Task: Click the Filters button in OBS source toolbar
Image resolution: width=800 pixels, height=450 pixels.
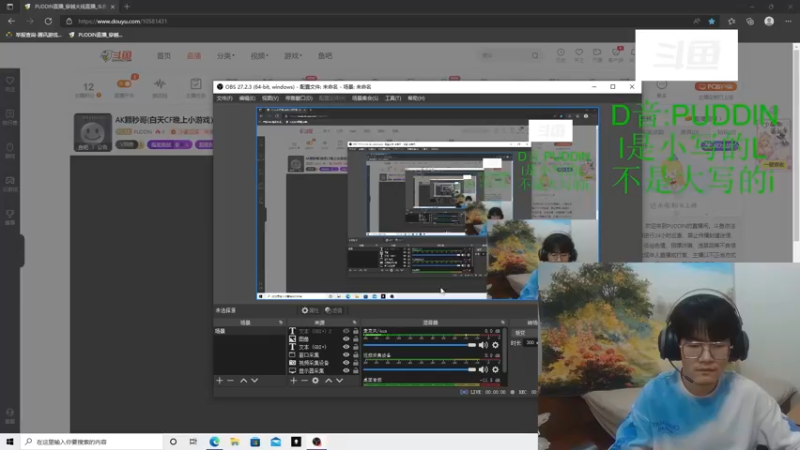Action: point(334,310)
